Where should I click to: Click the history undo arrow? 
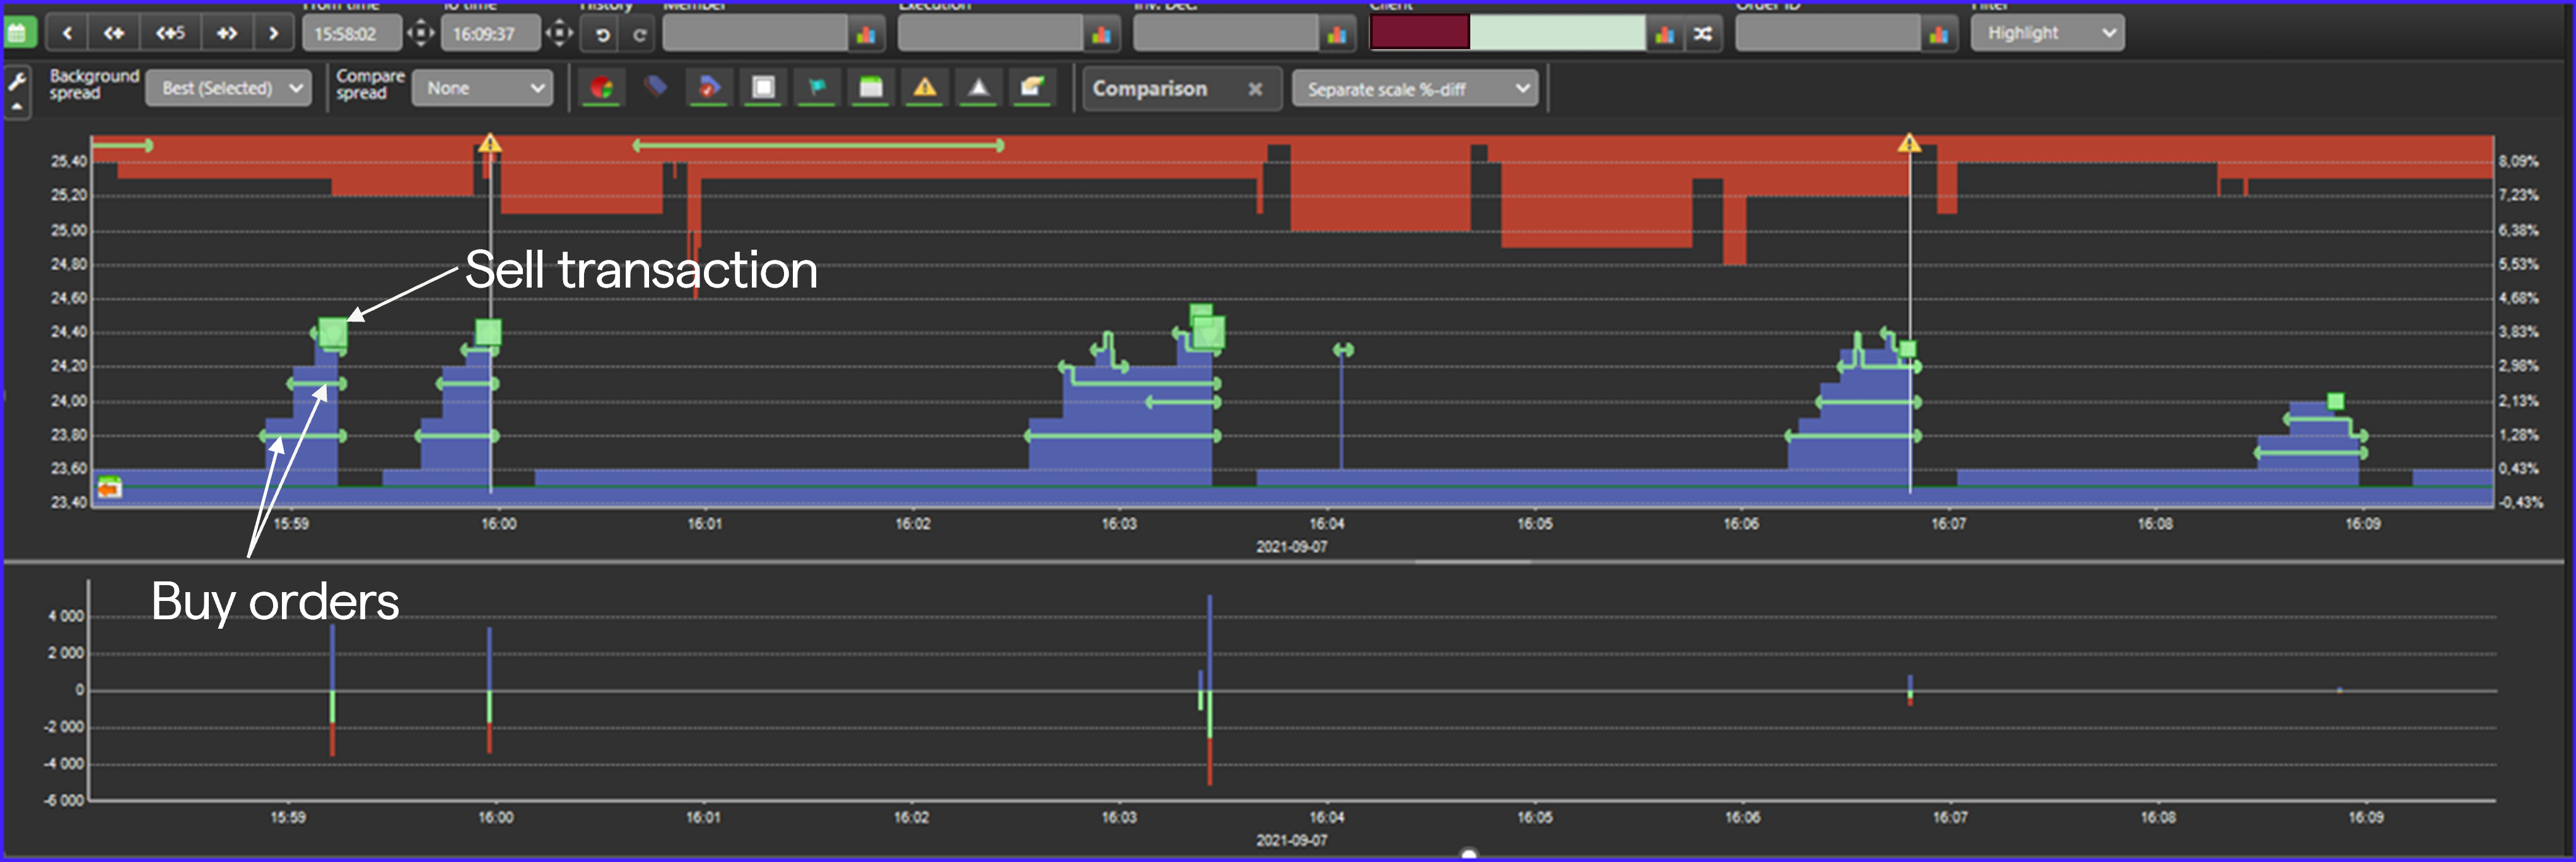pyautogui.click(x=602, y=34)
